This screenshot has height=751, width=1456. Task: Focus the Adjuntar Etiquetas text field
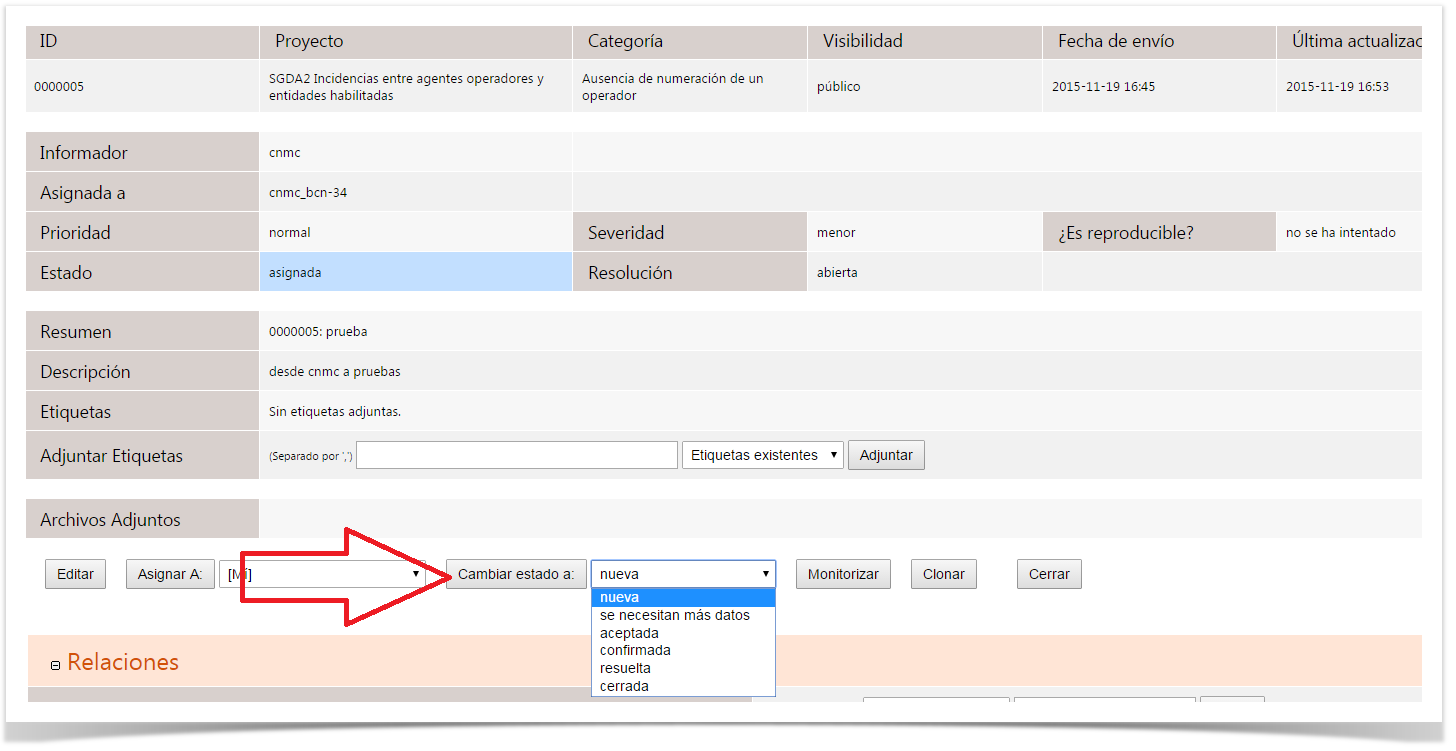point(518,455)
